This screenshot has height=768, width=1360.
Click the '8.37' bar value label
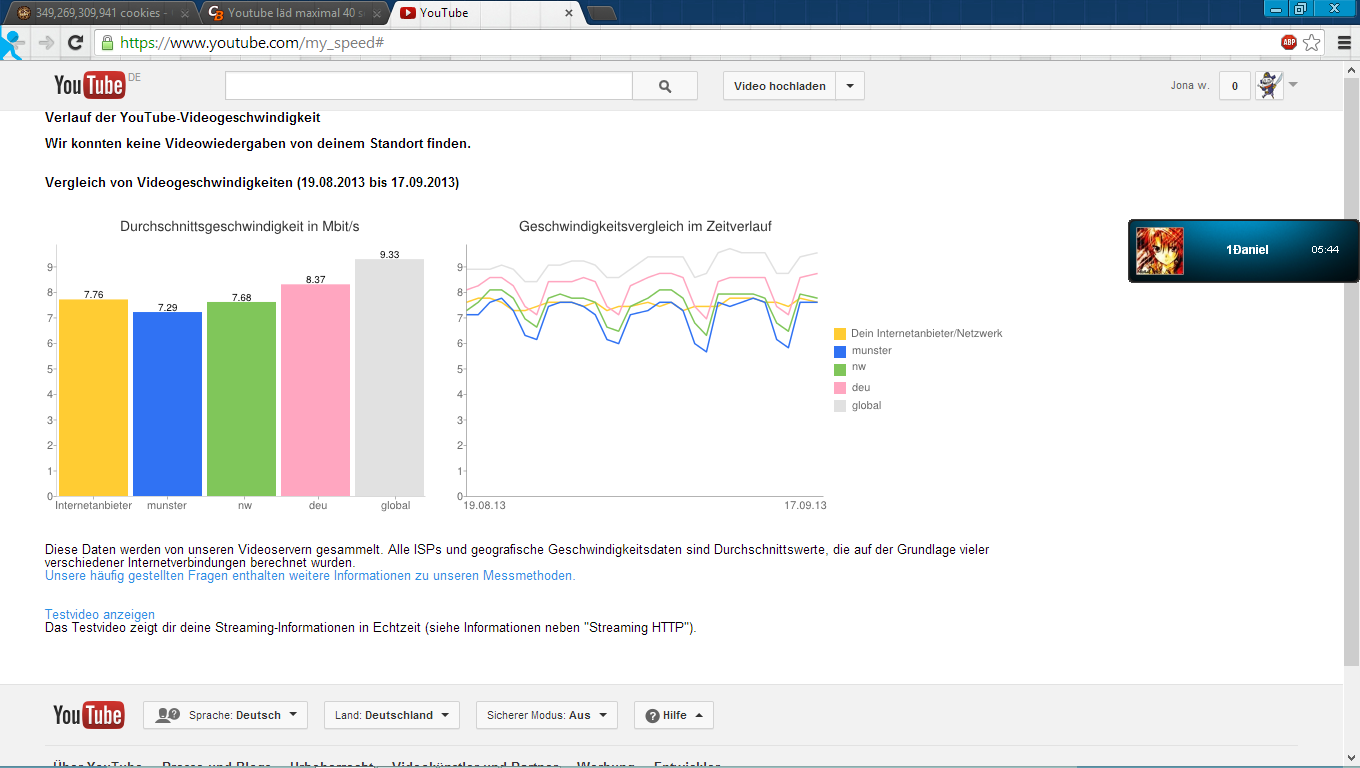coord(315,279)
